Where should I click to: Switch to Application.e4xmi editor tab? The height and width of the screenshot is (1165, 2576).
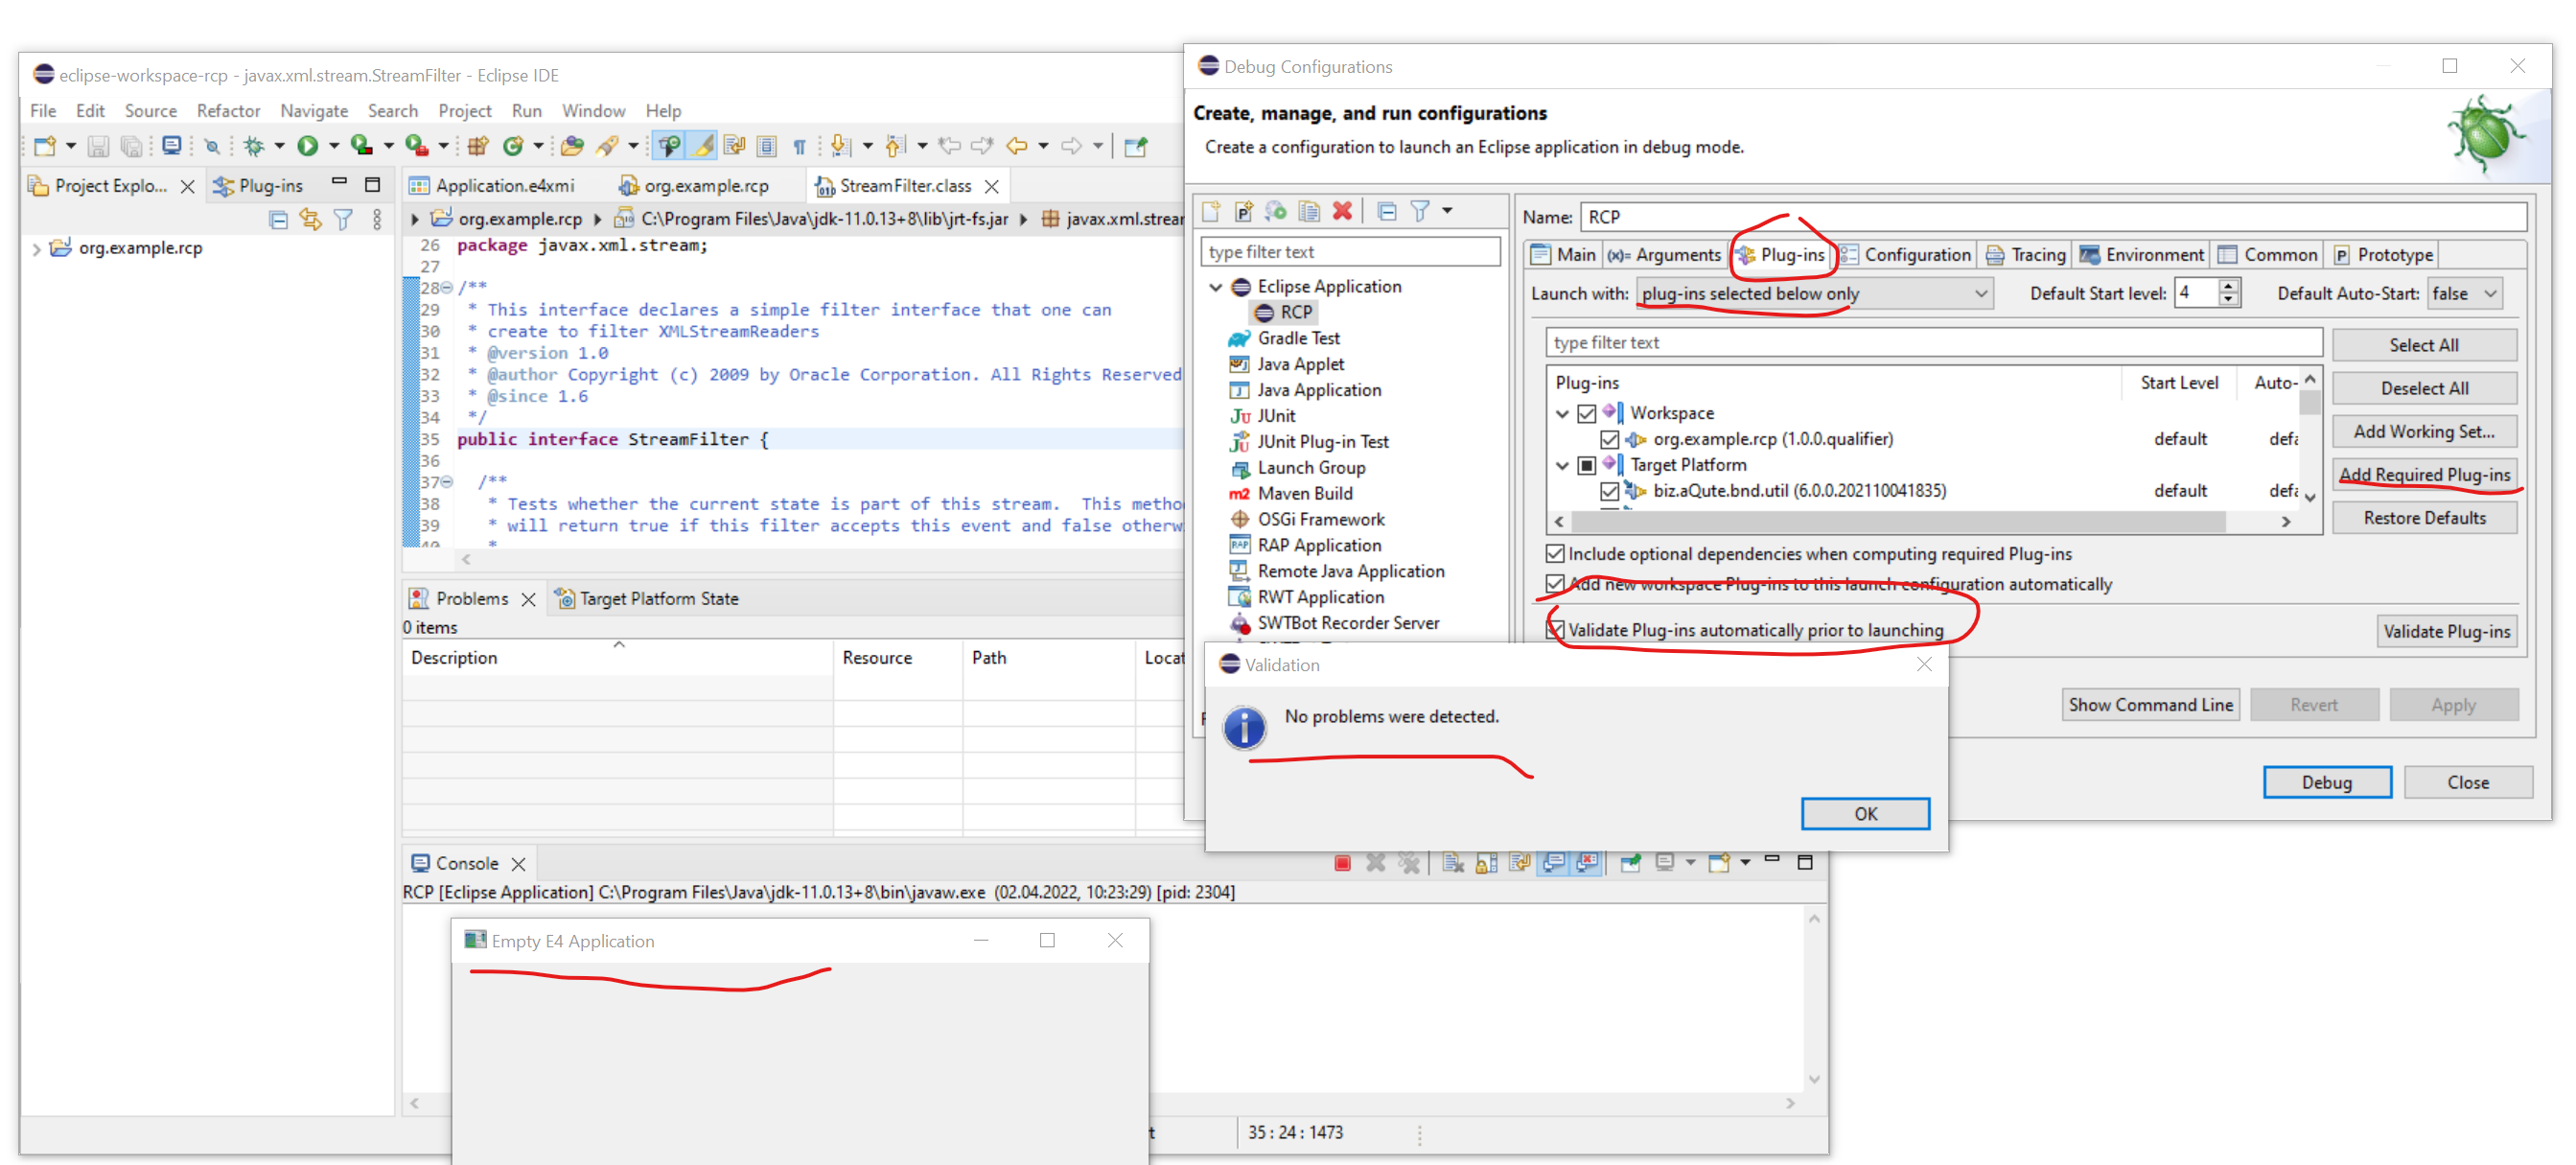point(493,186)
